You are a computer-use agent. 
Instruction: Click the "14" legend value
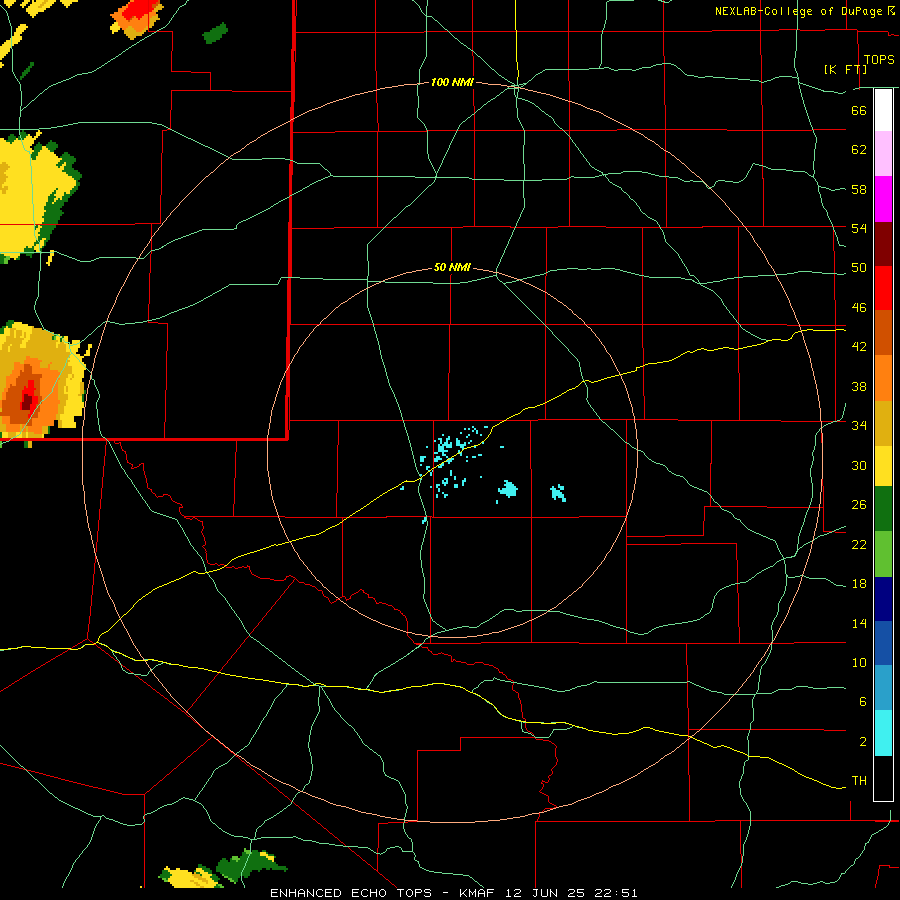coord(859,623)
